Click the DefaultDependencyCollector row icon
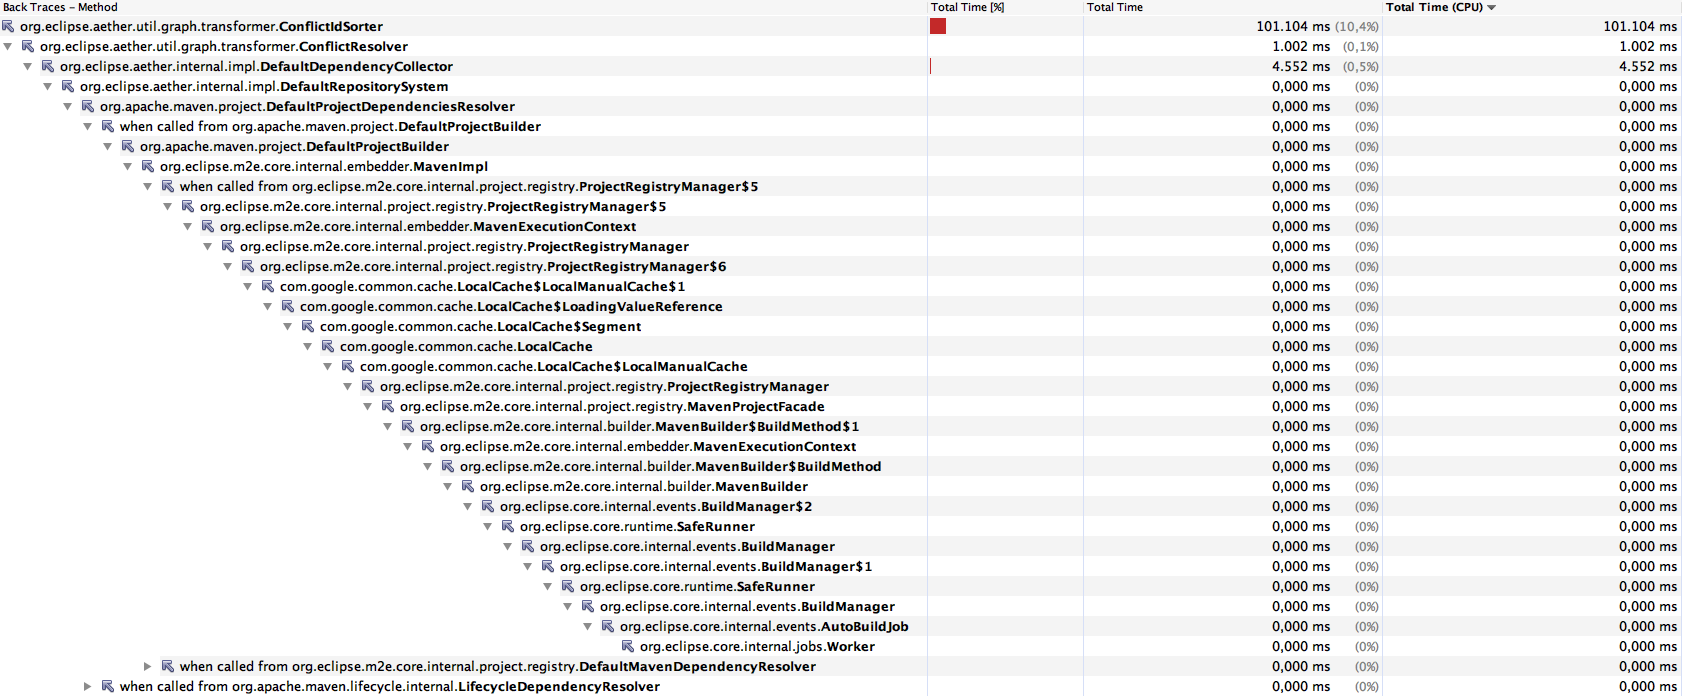The image size is (1682, 696). (48, 66)
